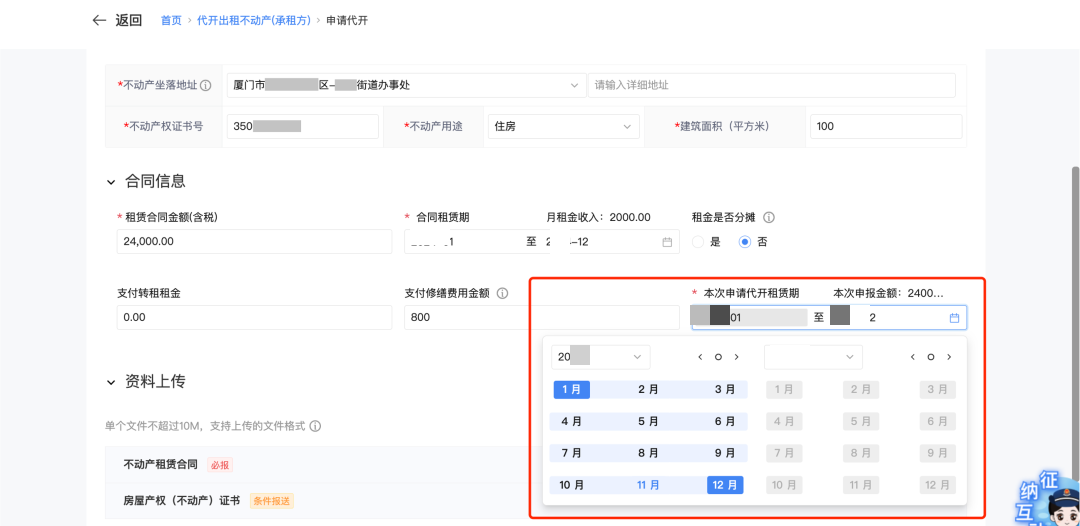1080x526 pixels.
Task: Select the 是 radio for 租金是否分摊
Action: pyautogui.click(x=698, y=242)
